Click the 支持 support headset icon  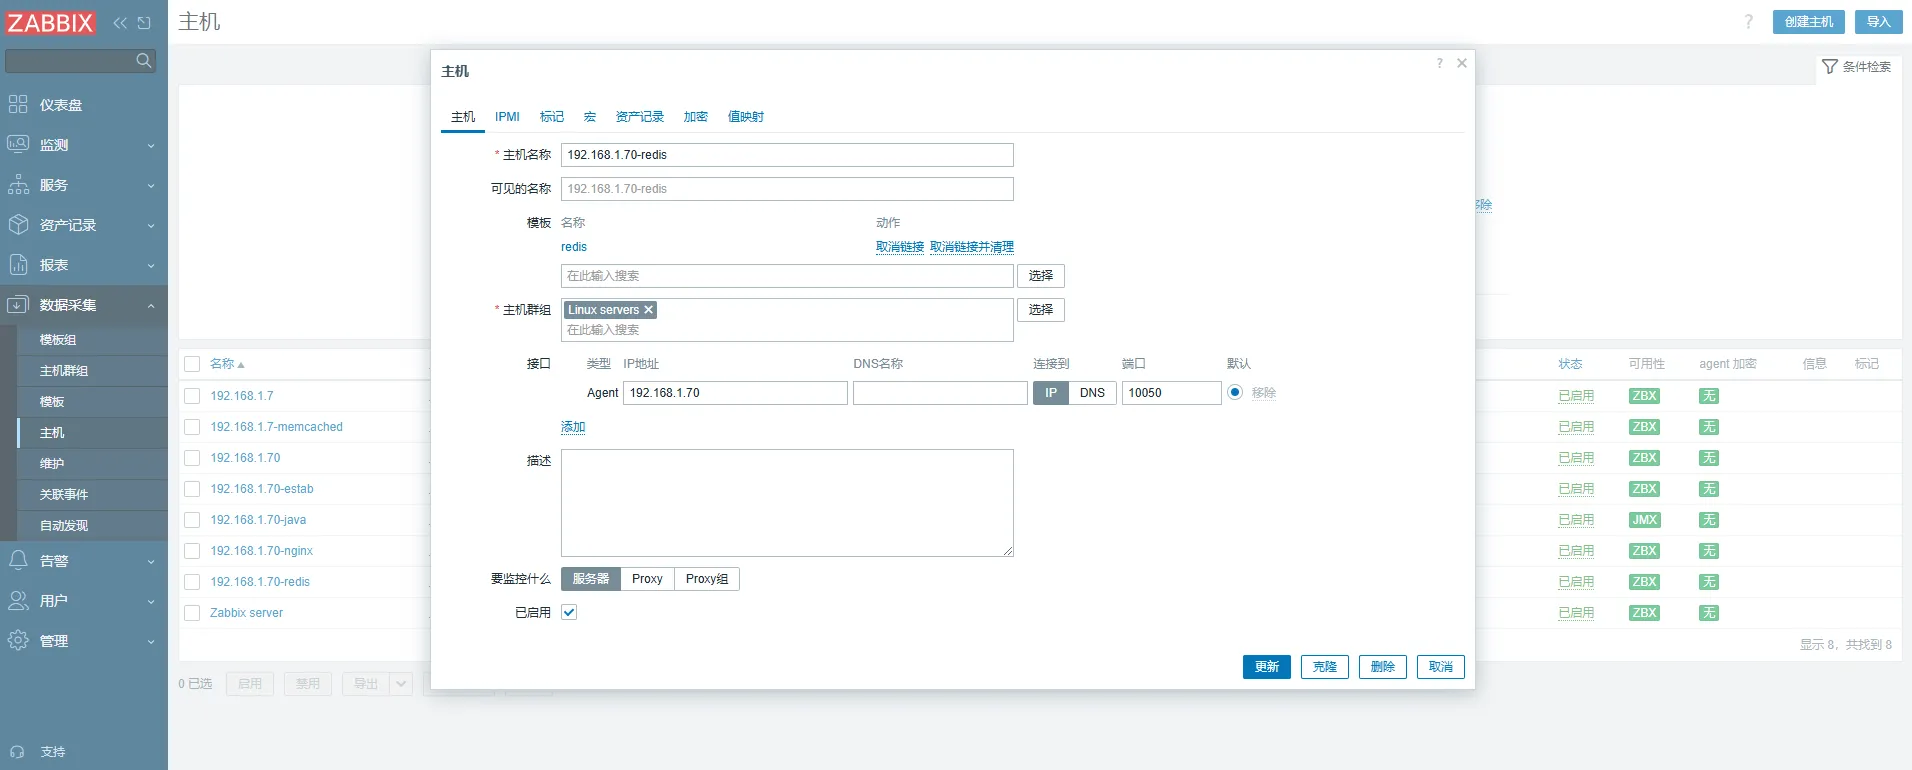click(x=17, y=752)
